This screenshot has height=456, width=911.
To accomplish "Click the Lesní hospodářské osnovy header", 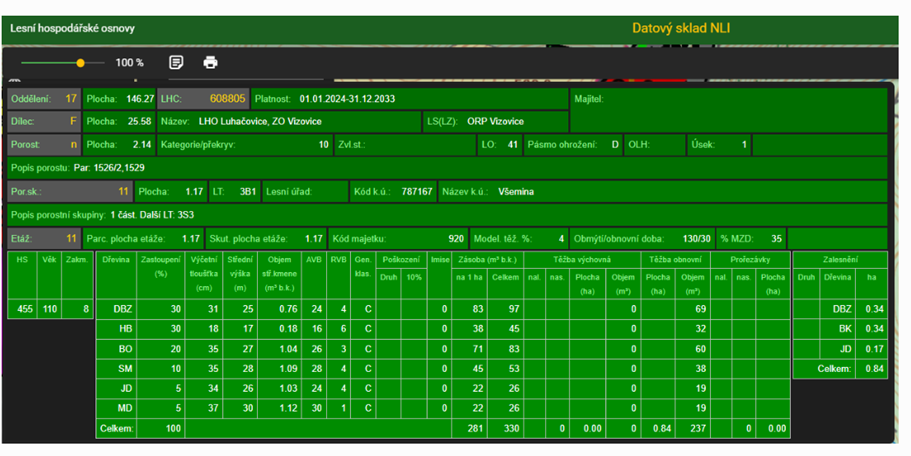I will coord(72,29).
